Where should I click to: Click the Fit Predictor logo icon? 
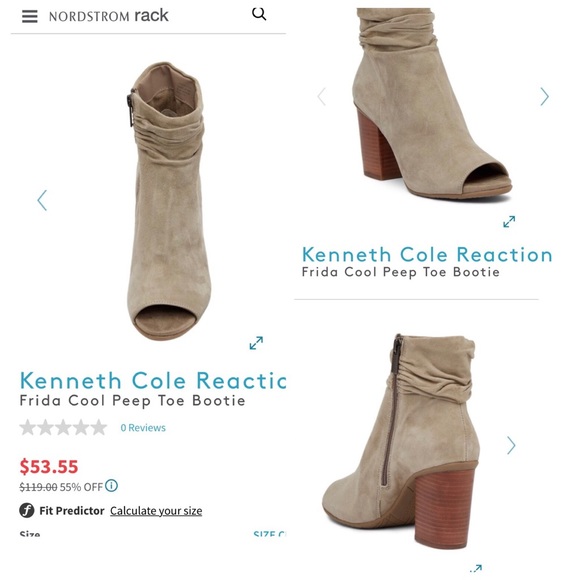pyautogui.click(x=27, y=510)
